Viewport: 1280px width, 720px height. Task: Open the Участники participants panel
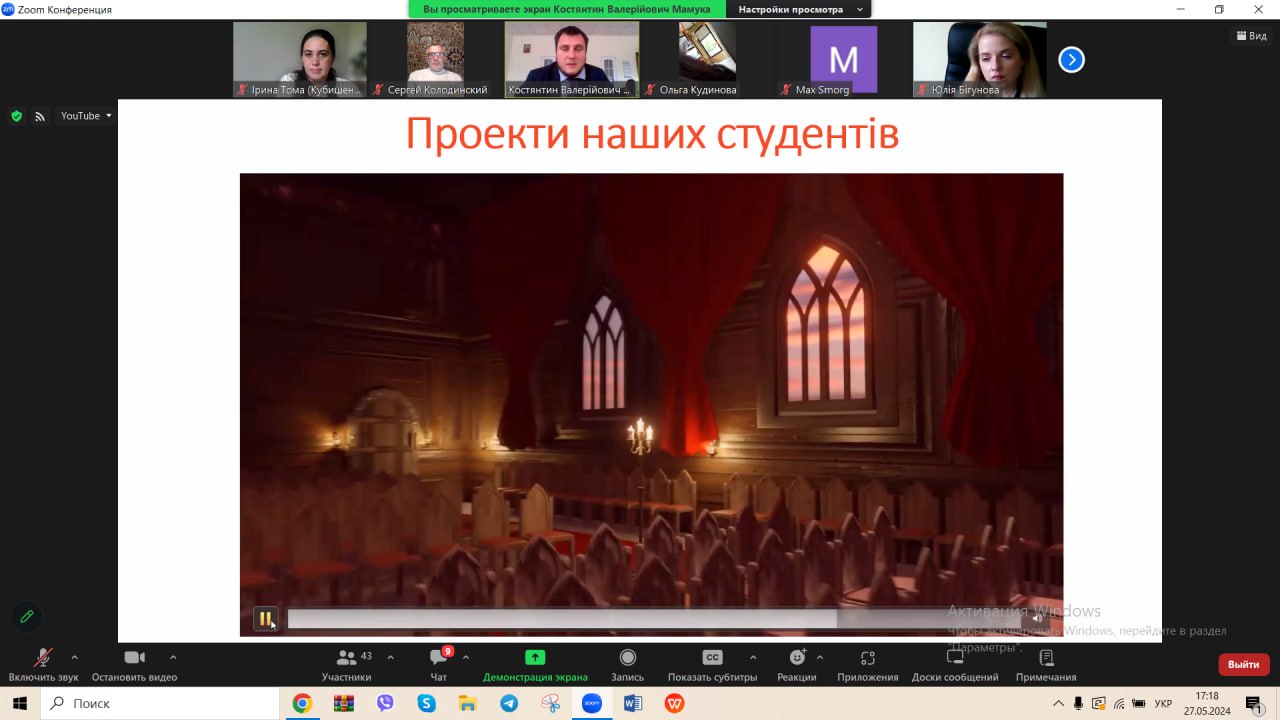coord(346,664)
